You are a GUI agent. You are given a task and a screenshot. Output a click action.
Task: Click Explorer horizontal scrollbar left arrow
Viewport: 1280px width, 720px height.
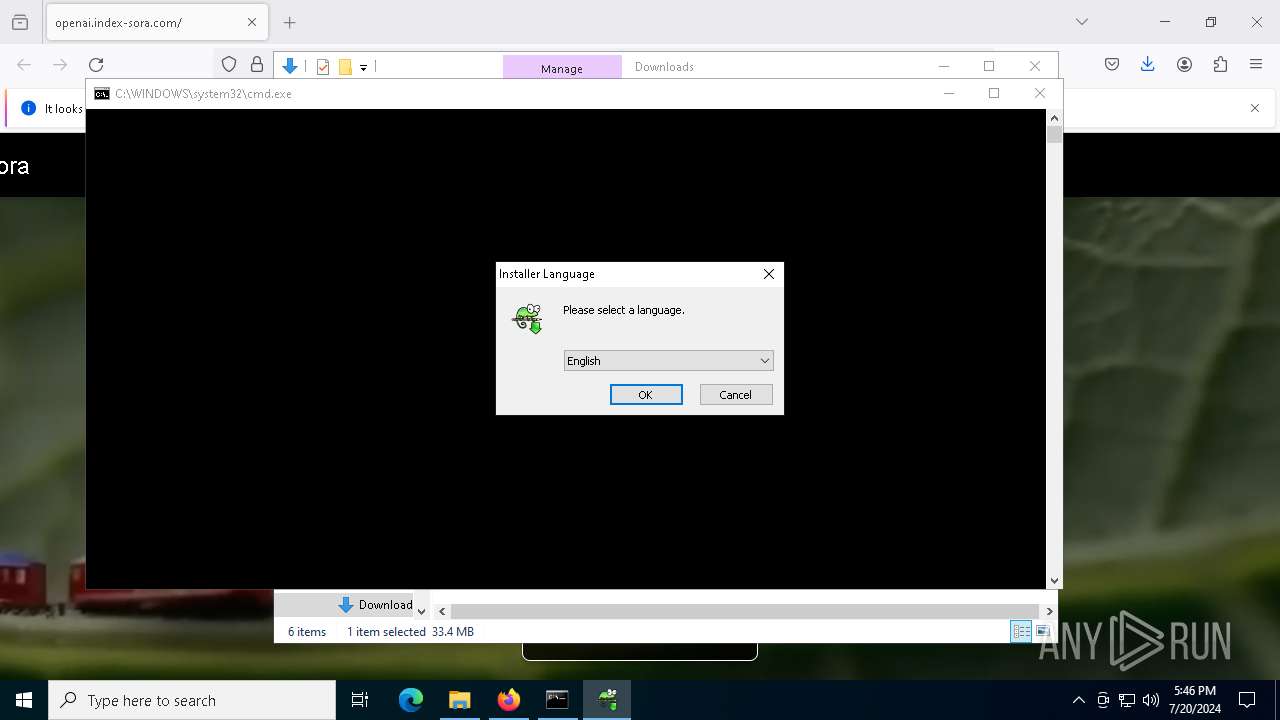[x=442, y=611]
